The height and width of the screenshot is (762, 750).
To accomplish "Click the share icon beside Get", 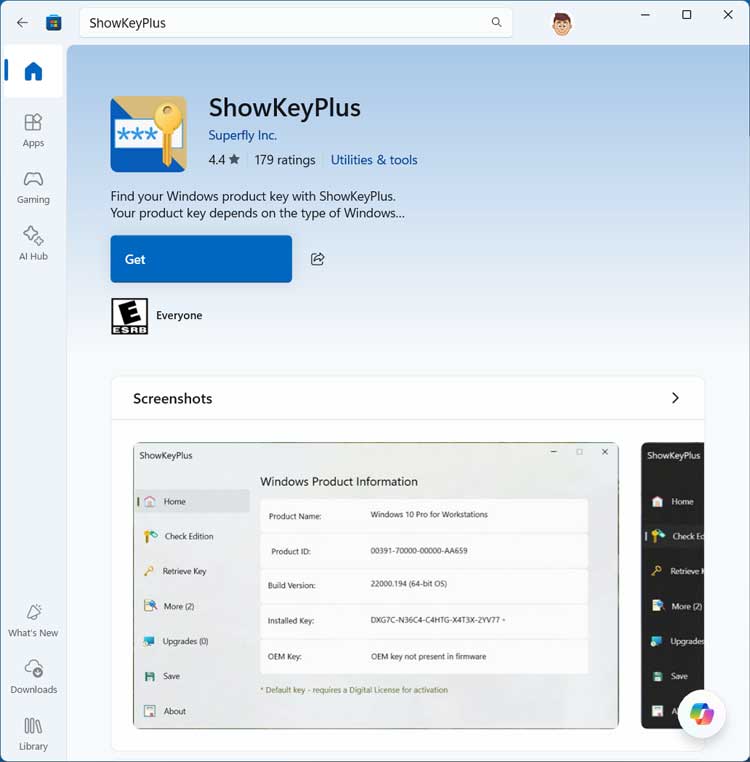I will [317, 259].
